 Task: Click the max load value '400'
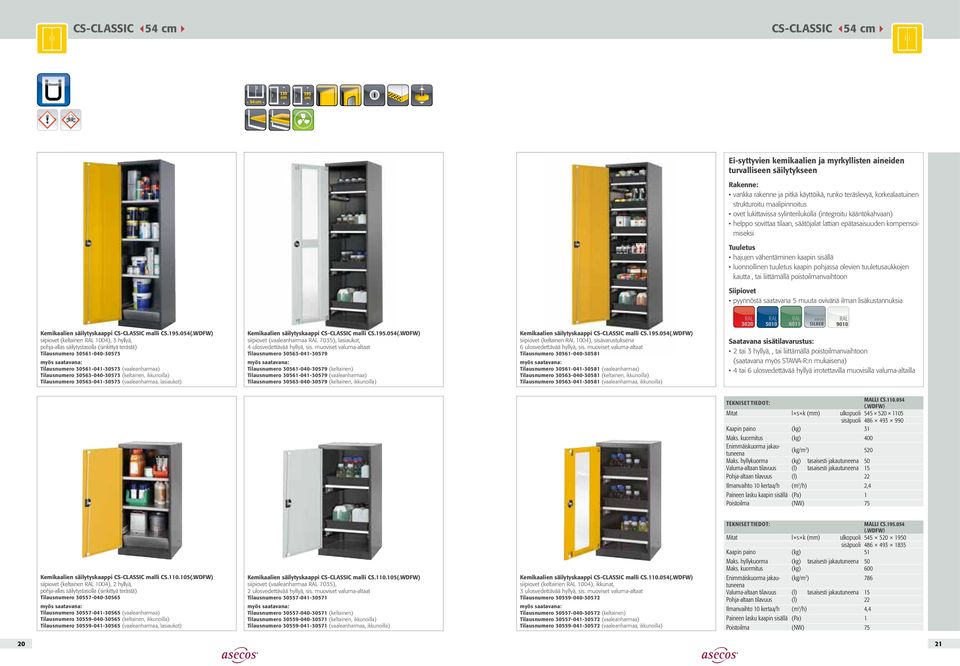click(868, 439)
